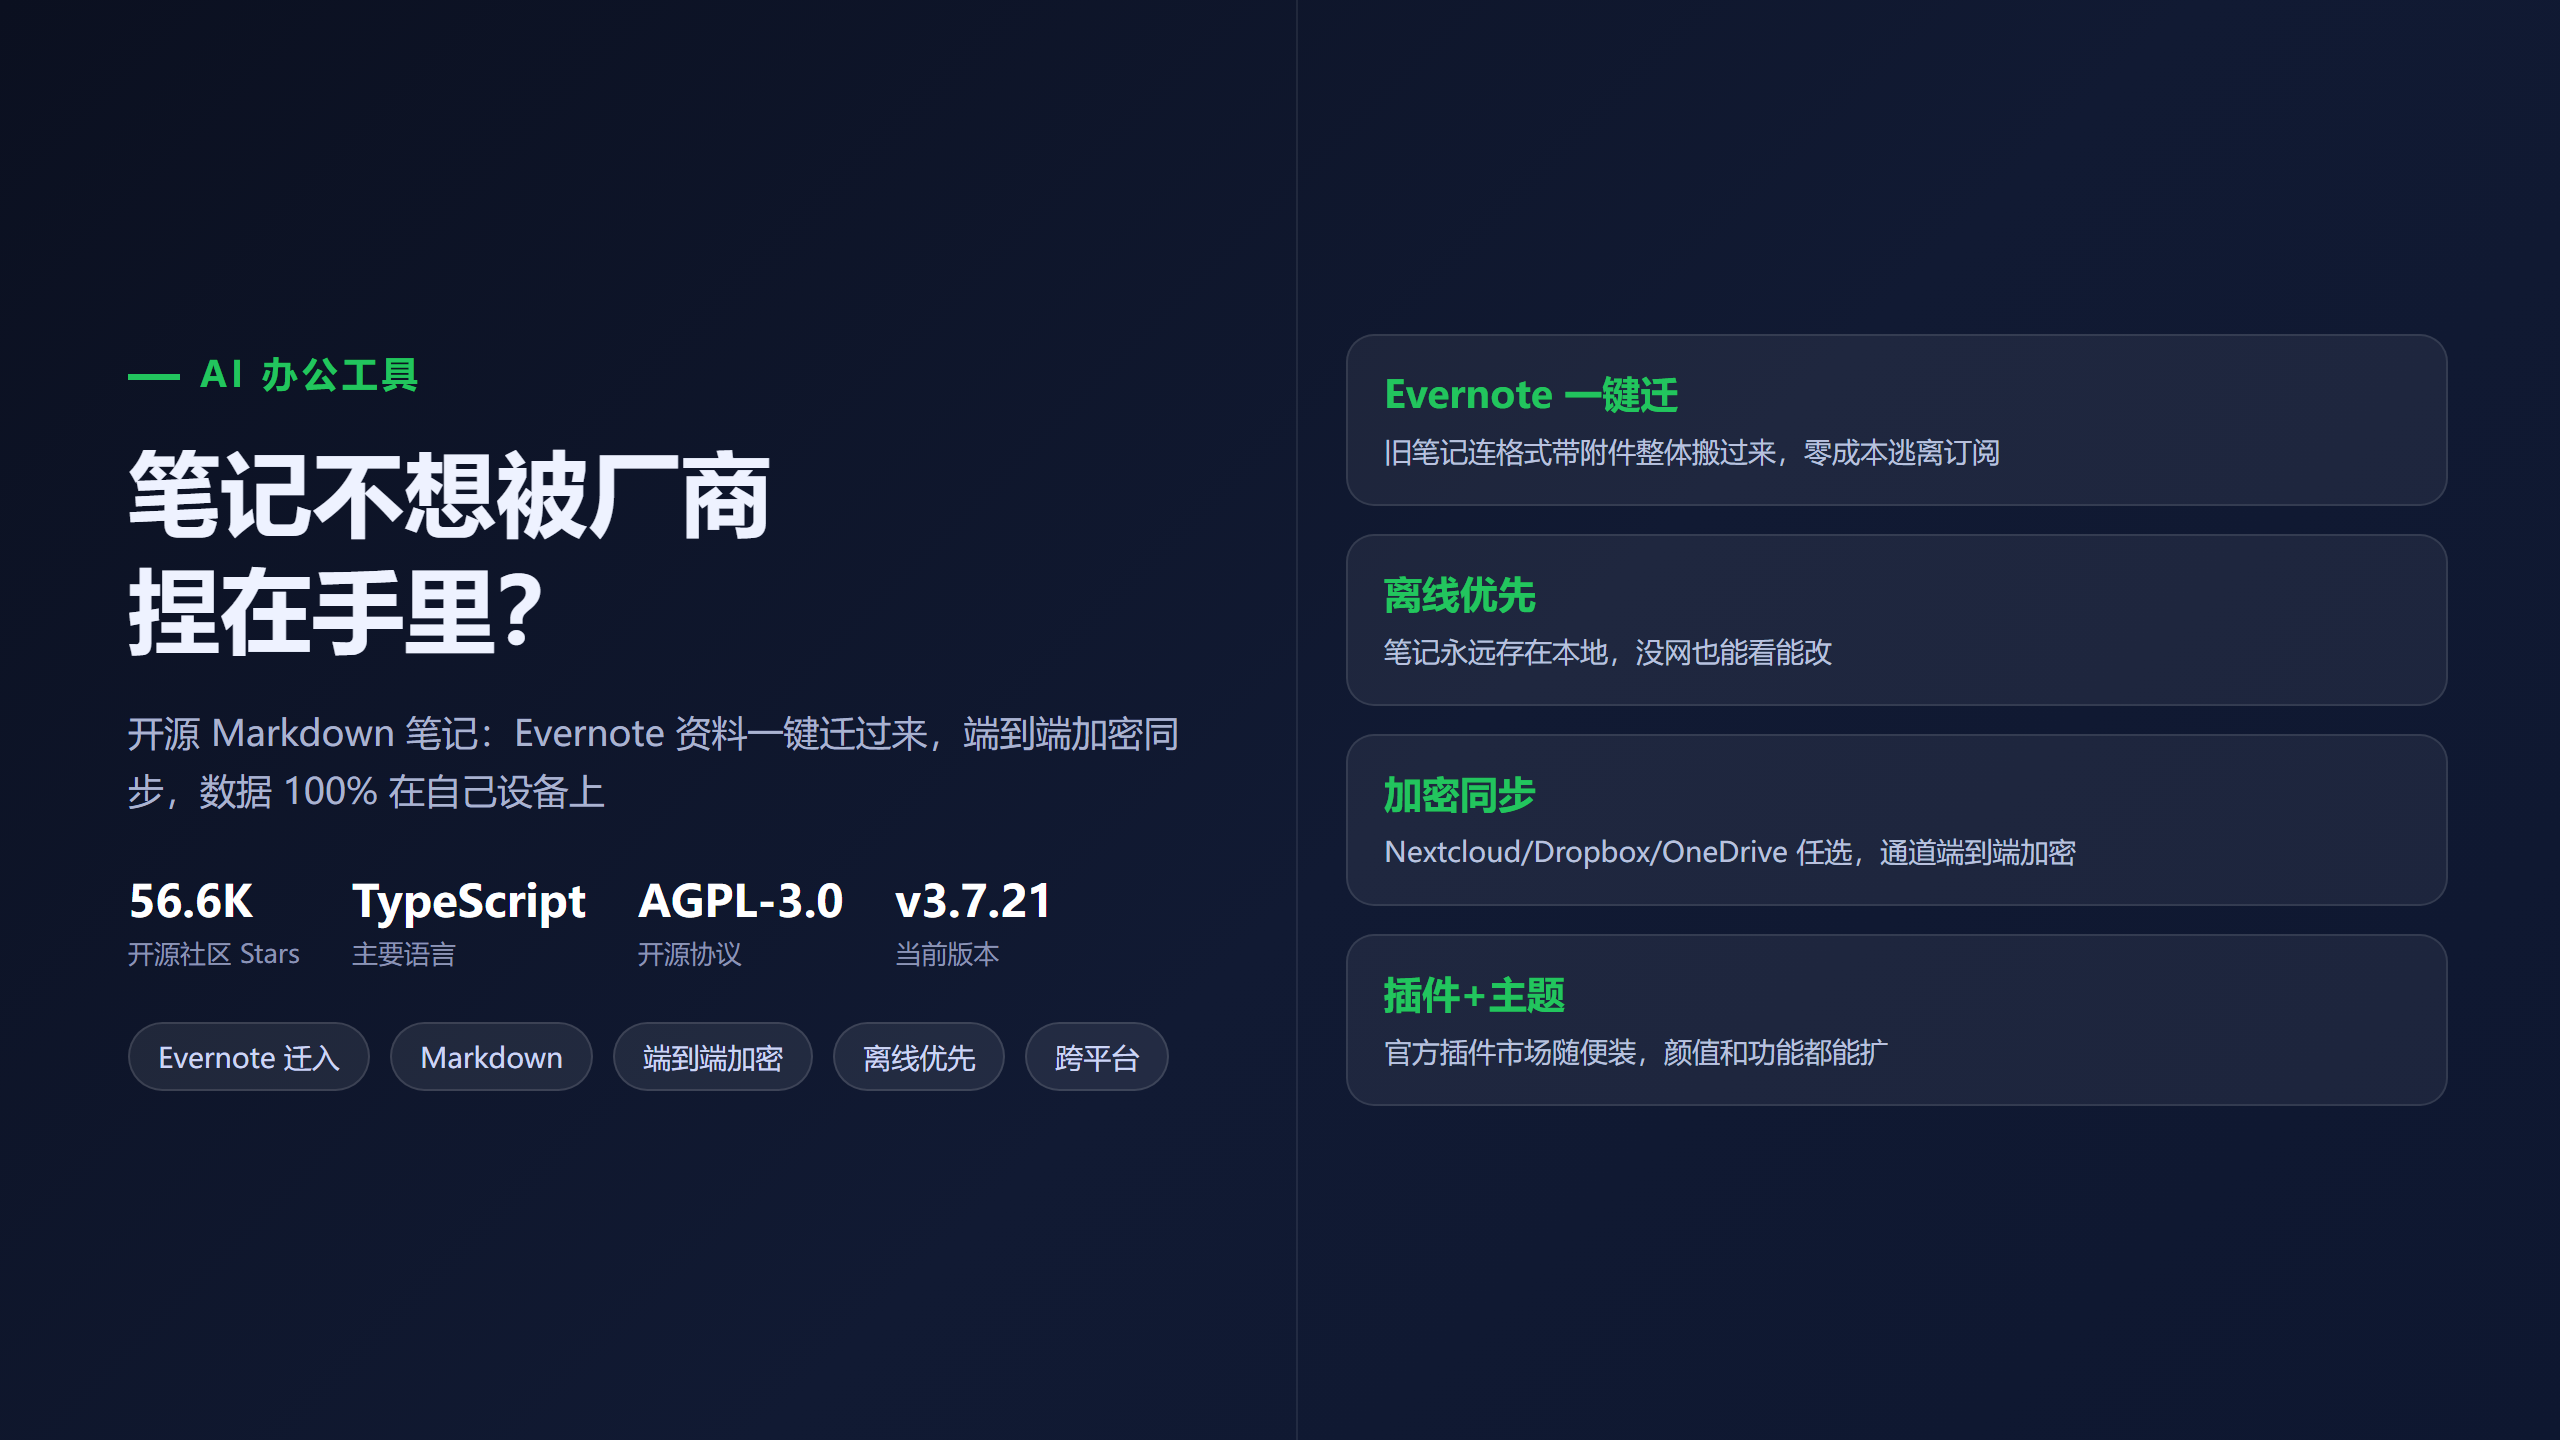The width and height of the screenshot is (2560, 1440).
Task: Click the 加密同步 card heading
Action: pyautogui.click(x=1459, y=795)
